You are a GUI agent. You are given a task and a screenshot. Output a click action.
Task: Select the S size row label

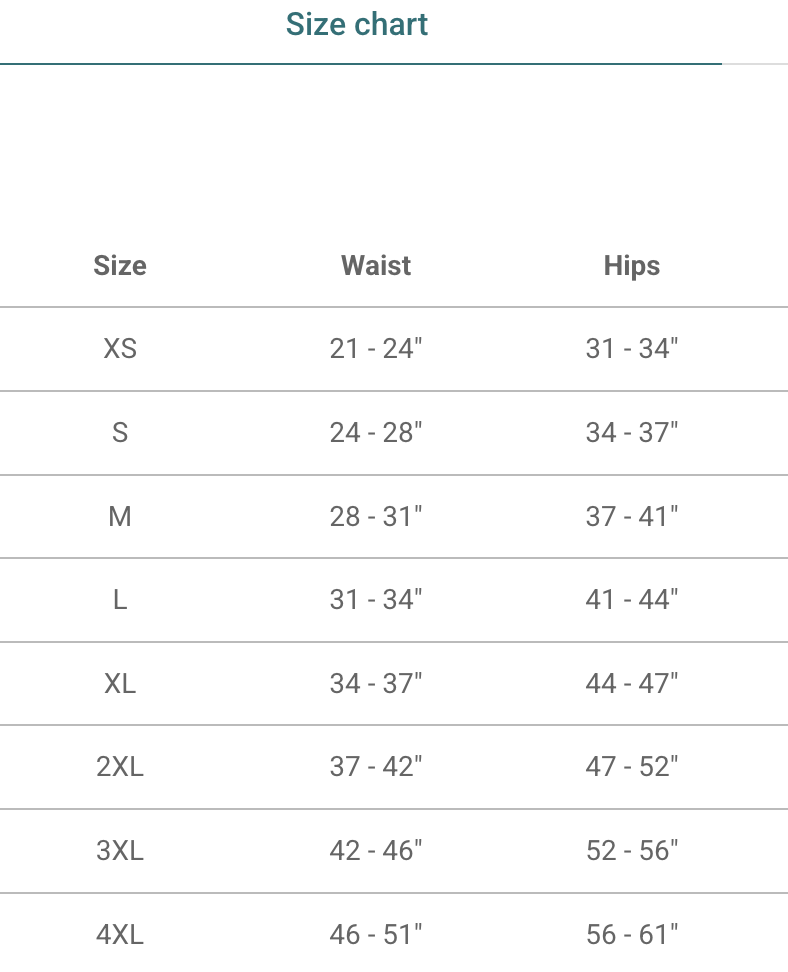[x=120, y=433]
